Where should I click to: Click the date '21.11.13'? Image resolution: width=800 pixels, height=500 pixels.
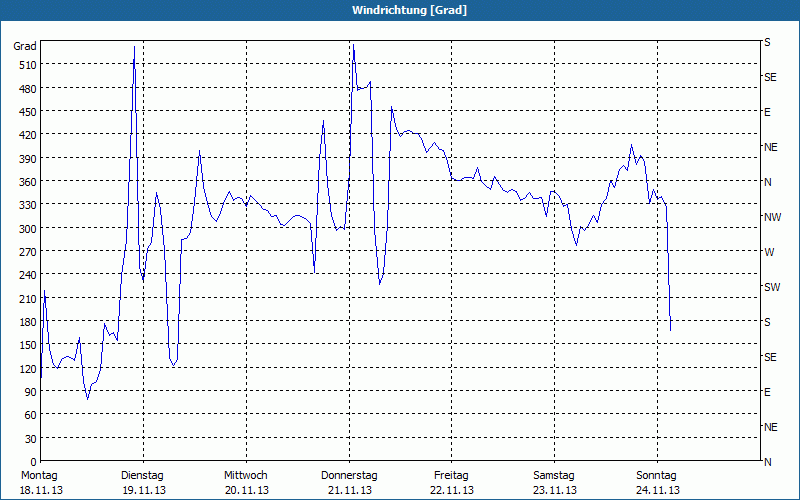click(x=349, y=490)
